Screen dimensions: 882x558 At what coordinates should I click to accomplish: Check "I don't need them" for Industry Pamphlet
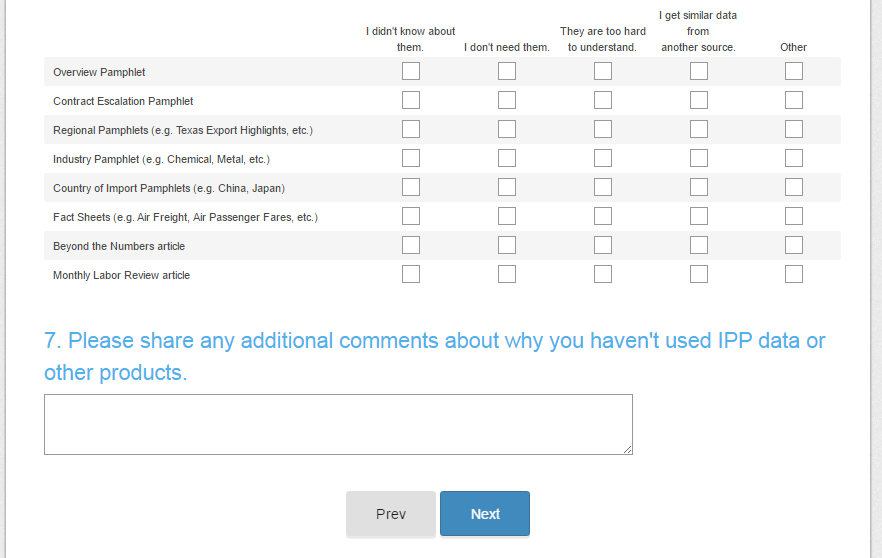pos(507,158)
